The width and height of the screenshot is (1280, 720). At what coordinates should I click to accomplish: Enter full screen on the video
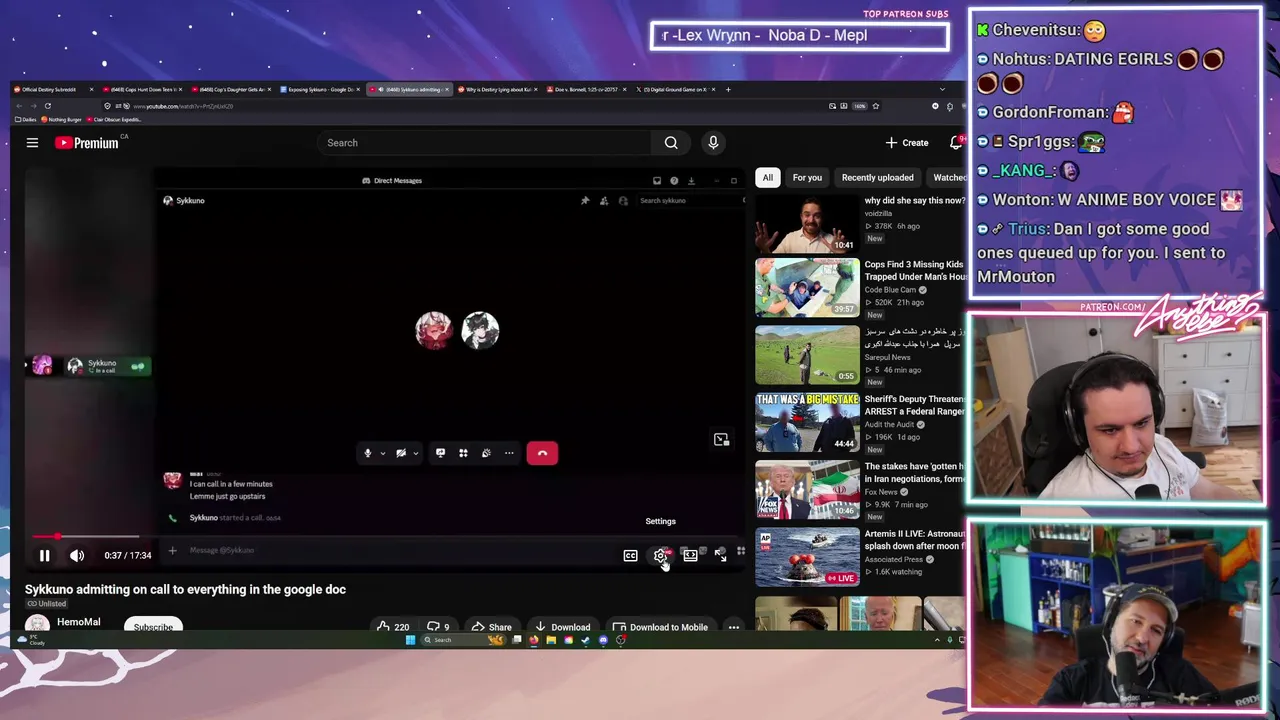pos(720,555)
